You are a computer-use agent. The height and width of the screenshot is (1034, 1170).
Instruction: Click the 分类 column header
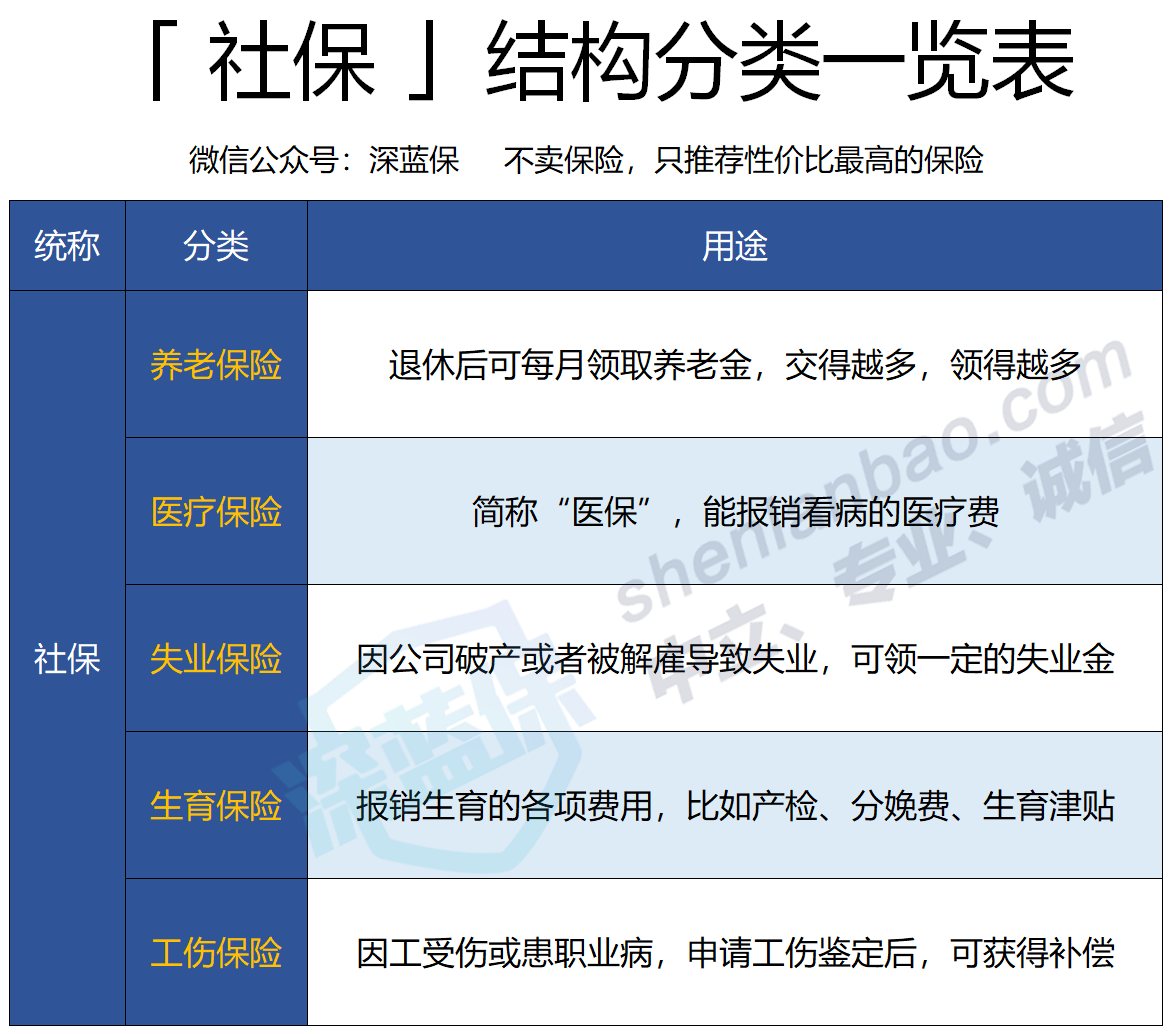(x=215, y=245)
